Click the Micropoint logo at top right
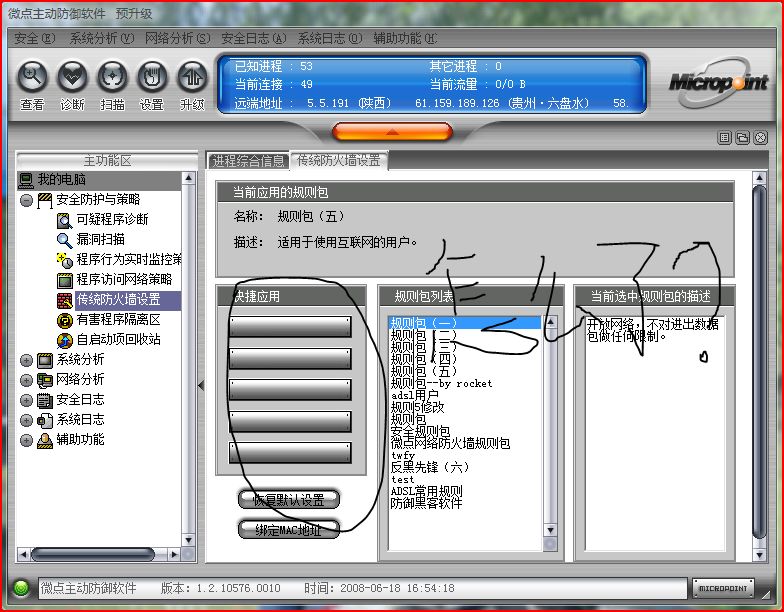The height and width of the screenshot is (612, 784). point(718,82)
